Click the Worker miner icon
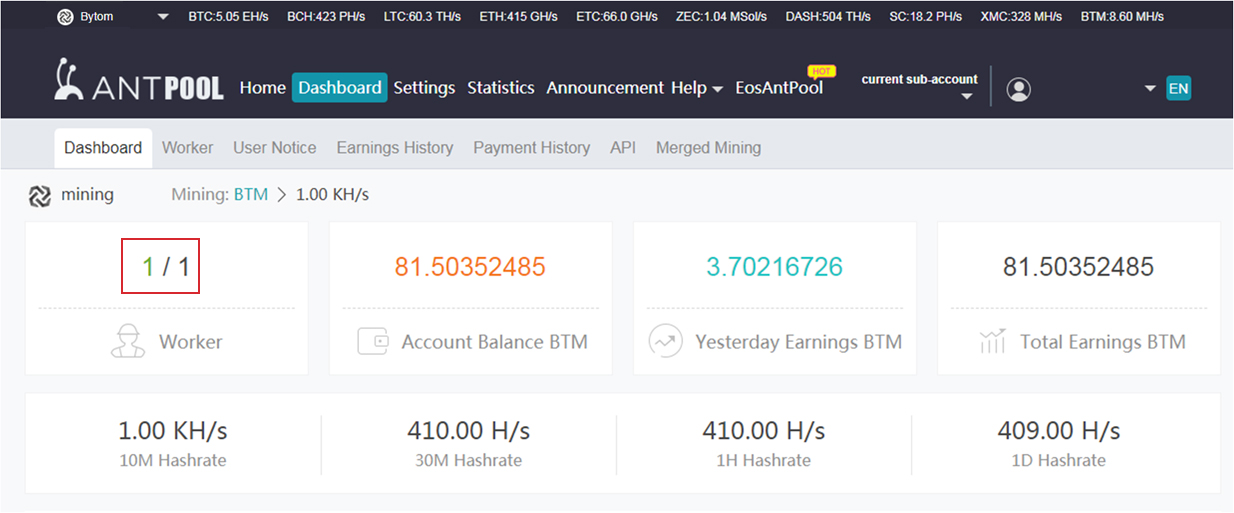 pyautogui.click(x=127, y=341)
